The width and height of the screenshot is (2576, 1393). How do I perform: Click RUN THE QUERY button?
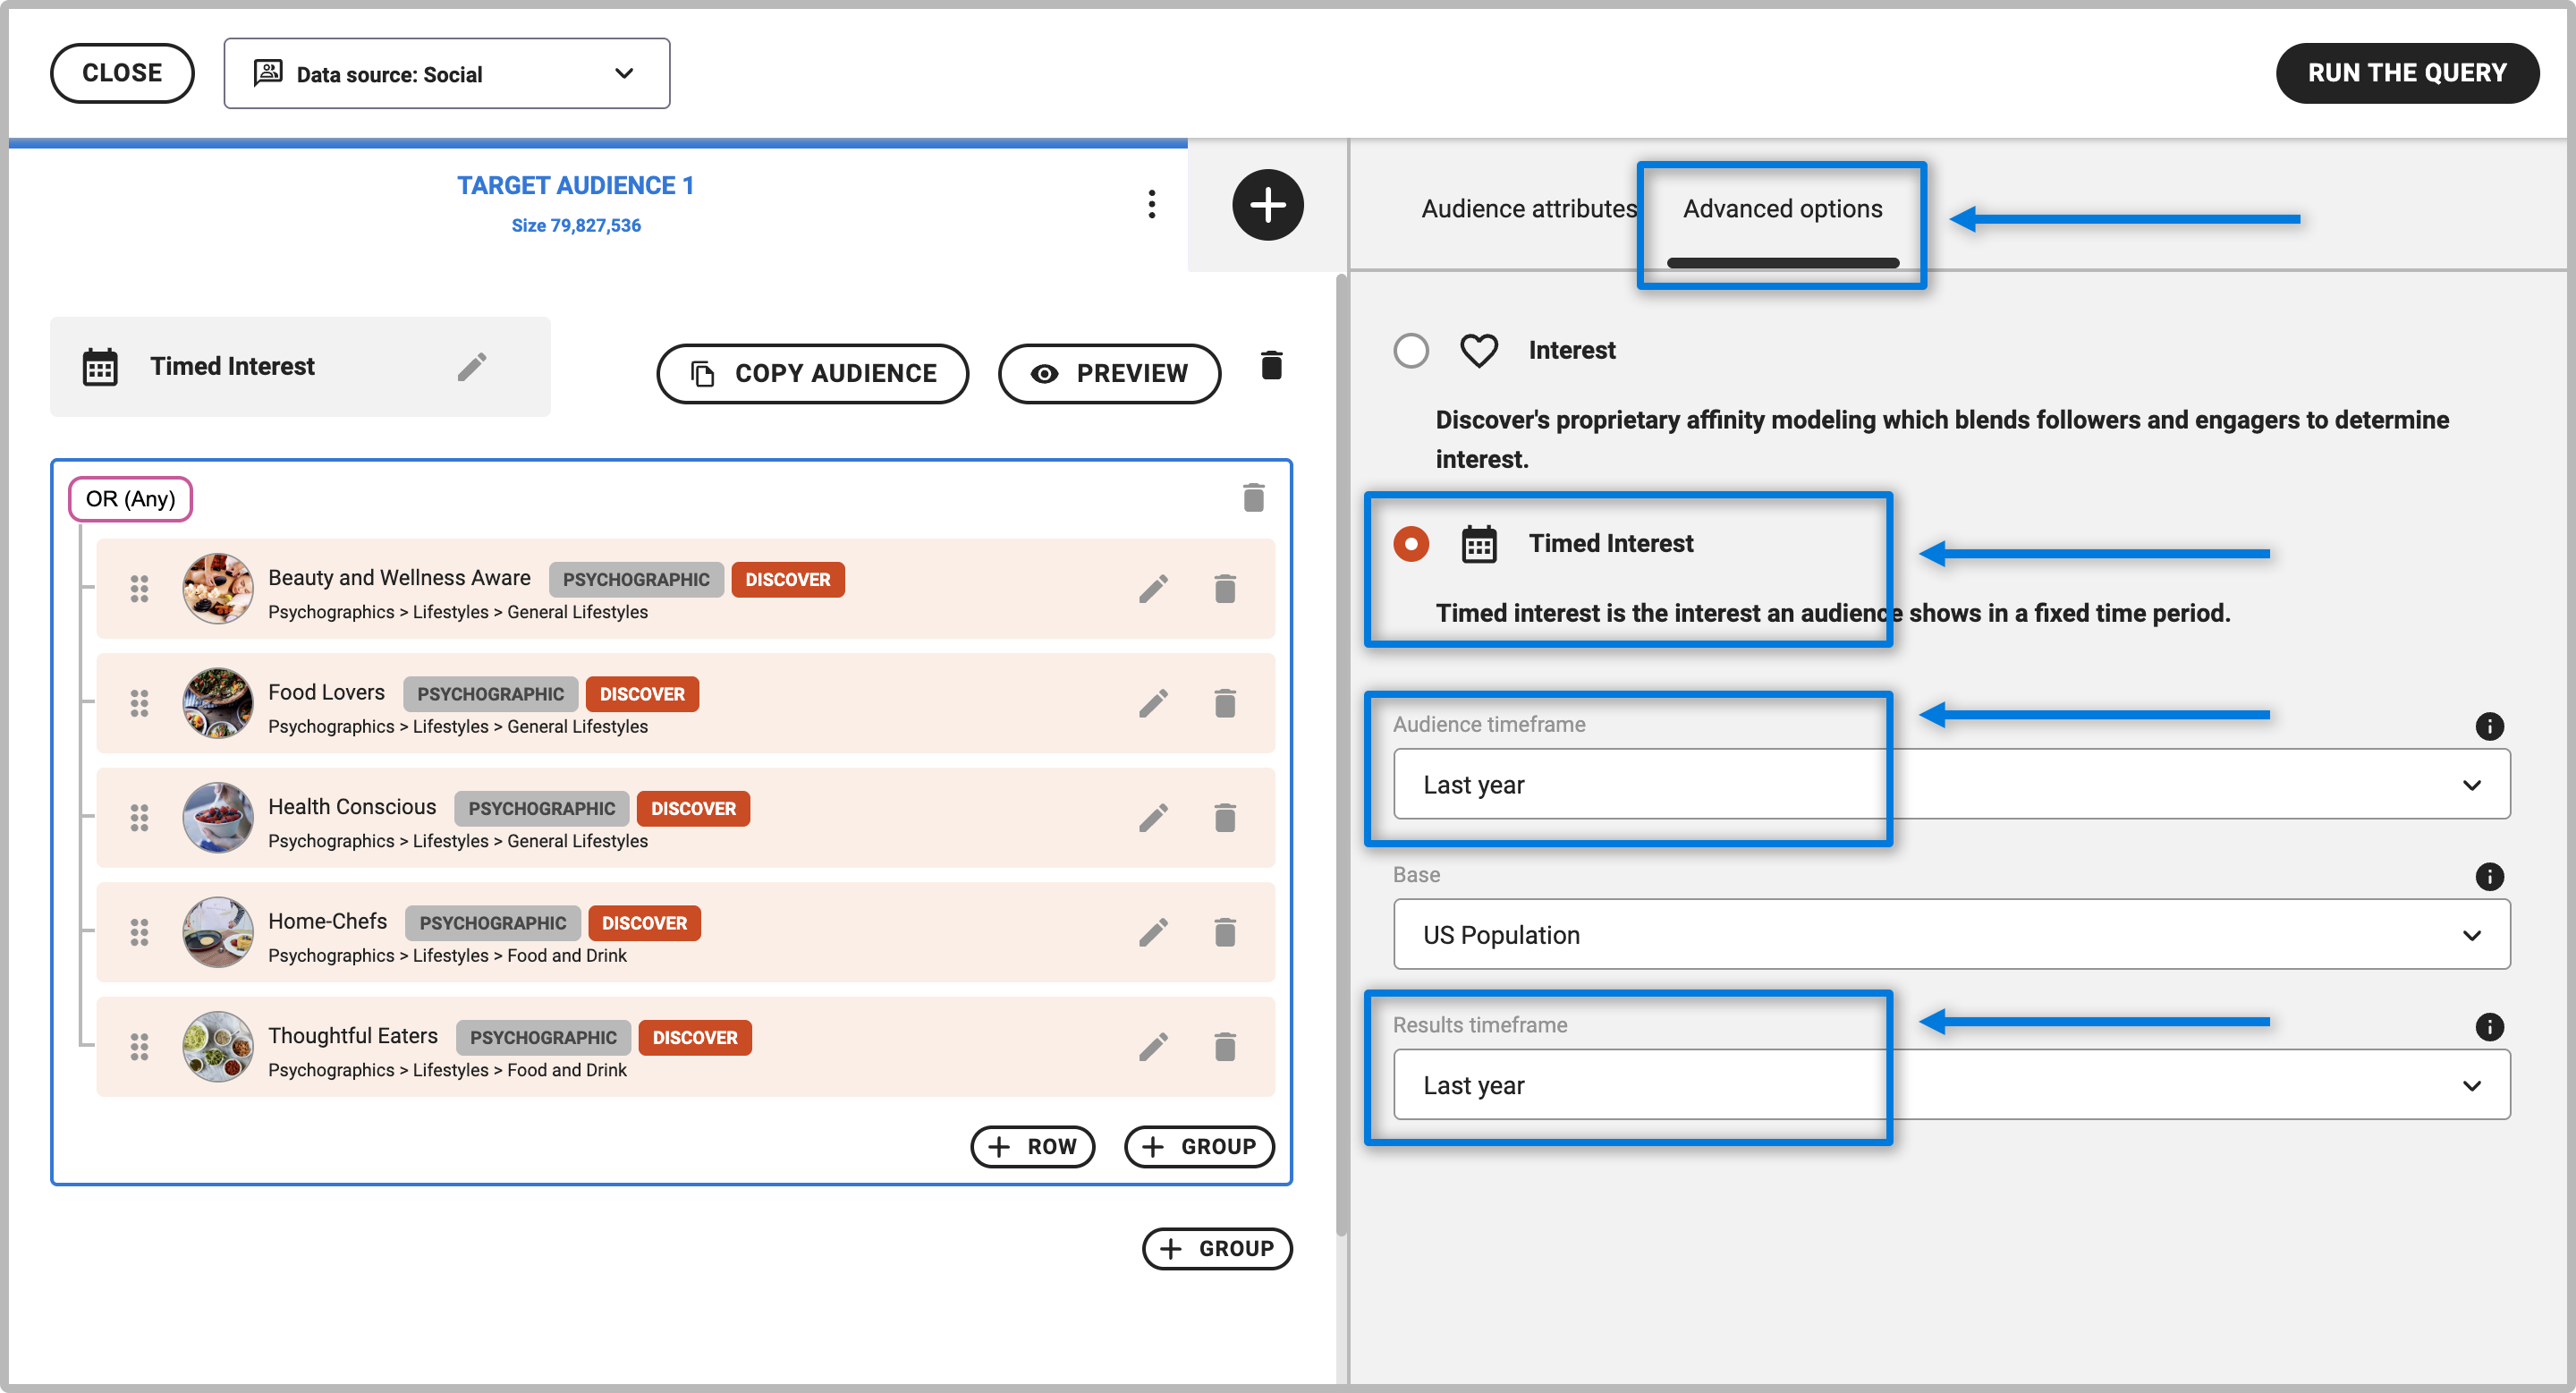click(x=2406, y=73)
